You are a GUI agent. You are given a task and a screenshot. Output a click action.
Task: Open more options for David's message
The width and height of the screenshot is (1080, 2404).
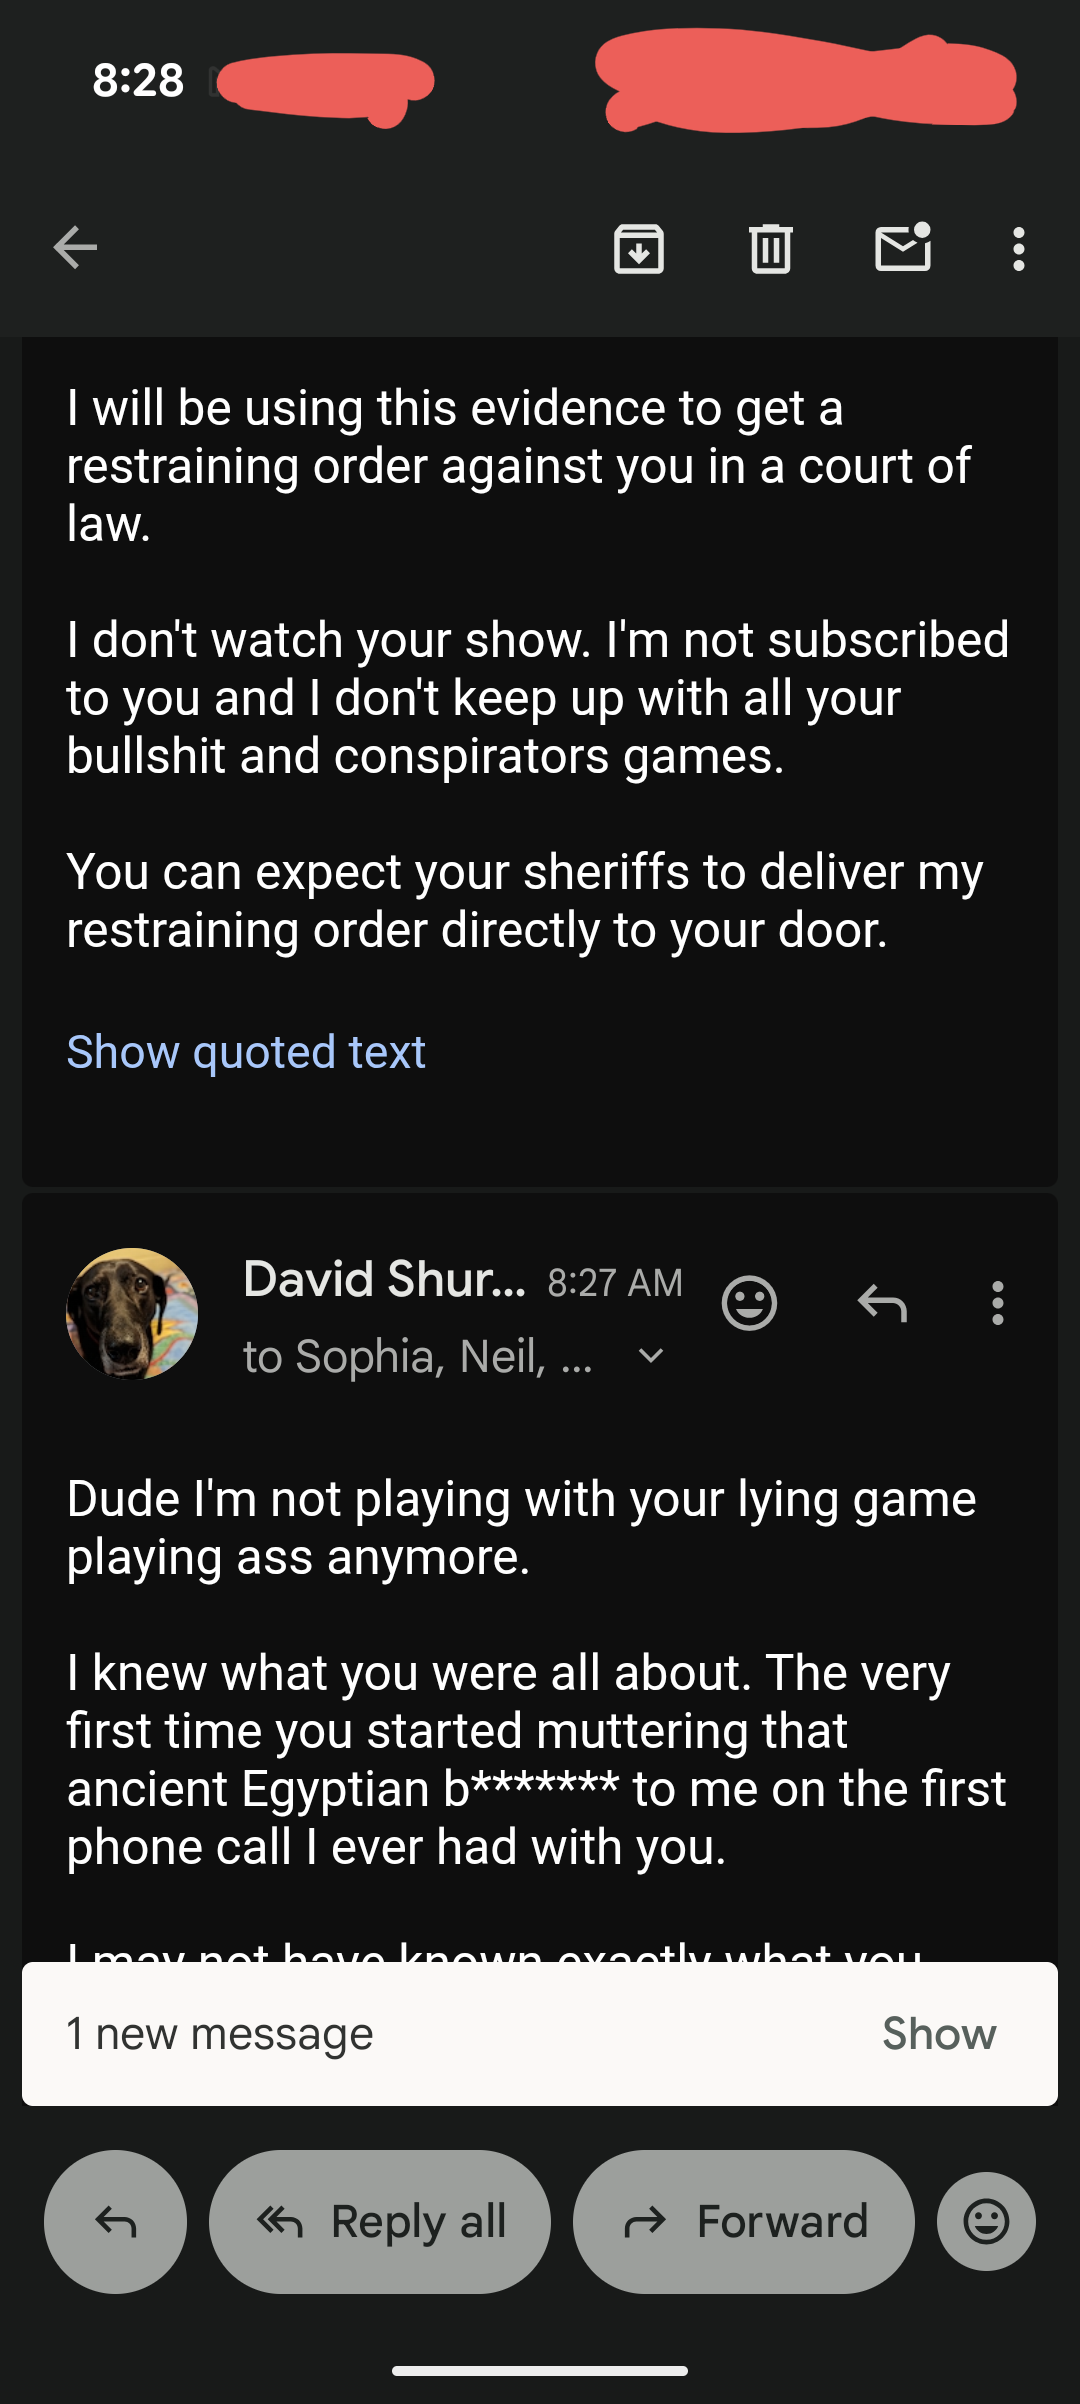(997, 1303)
